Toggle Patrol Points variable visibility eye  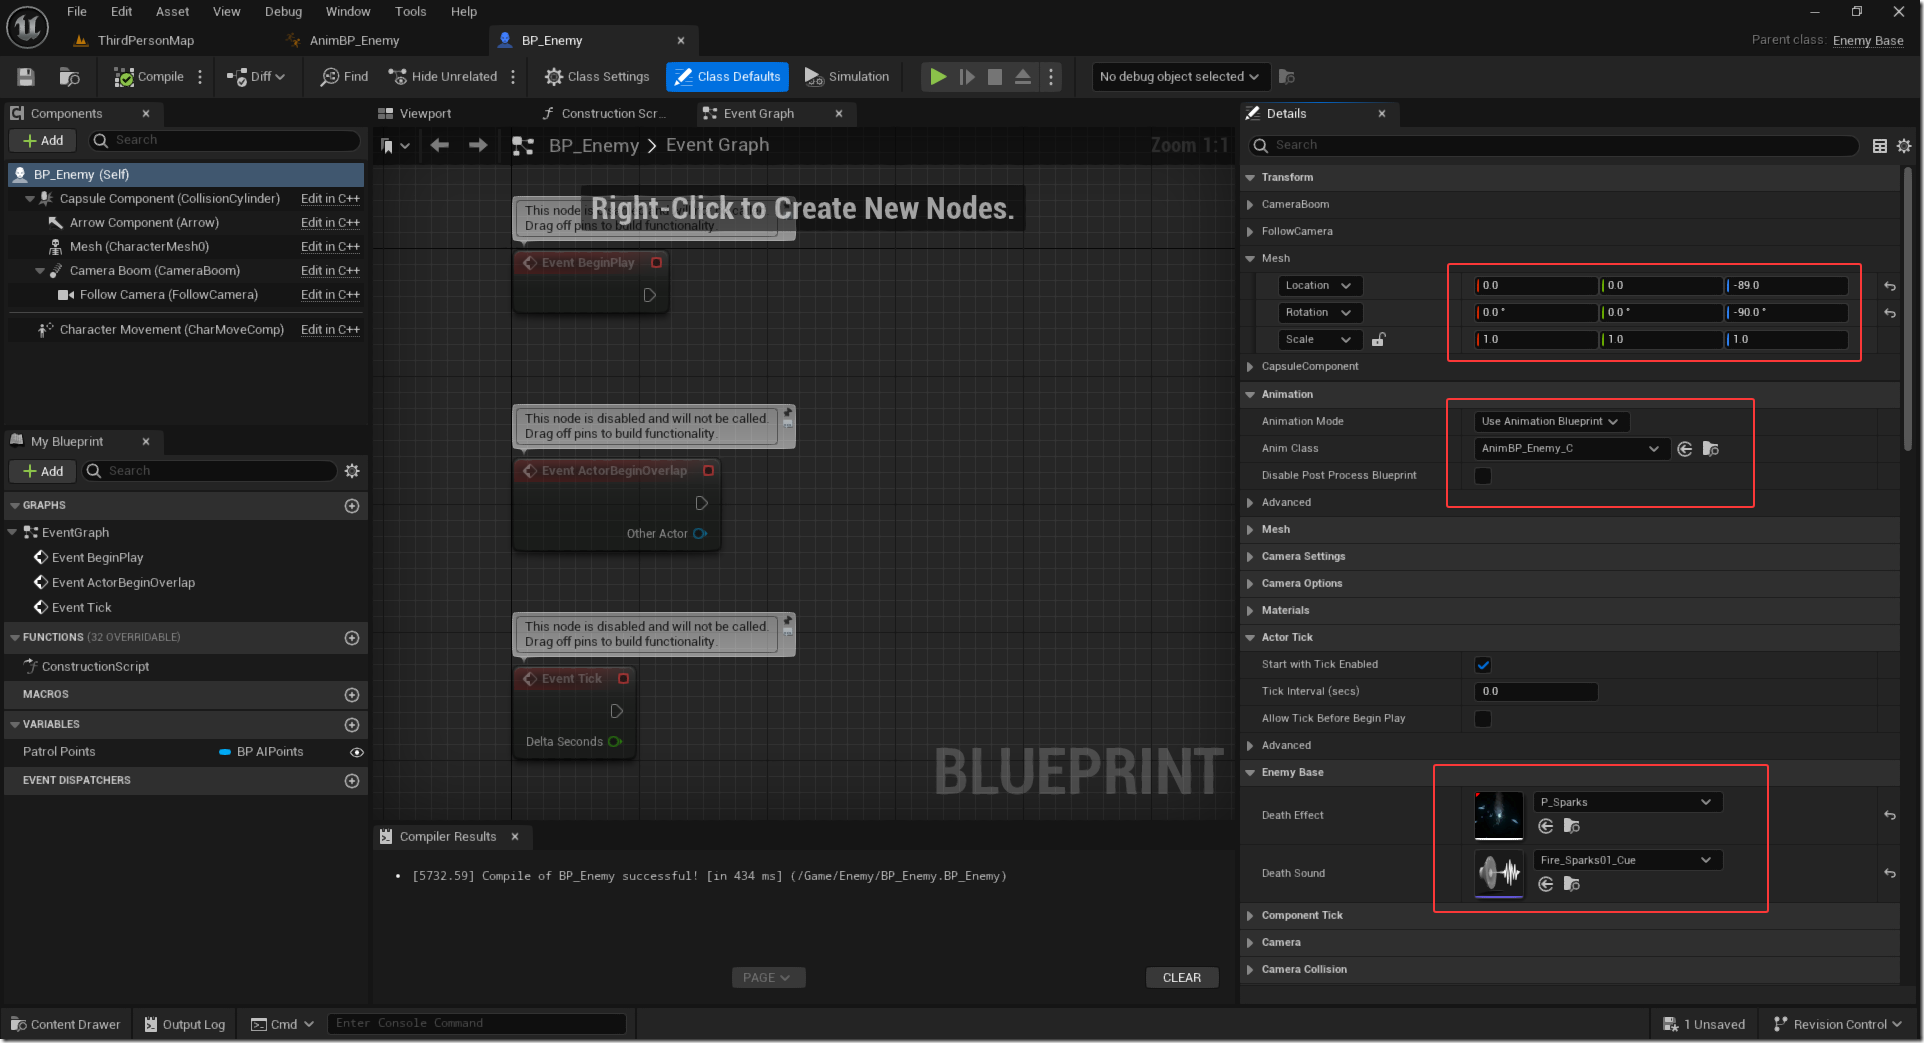pyautogui.click(x=357, y=752)
